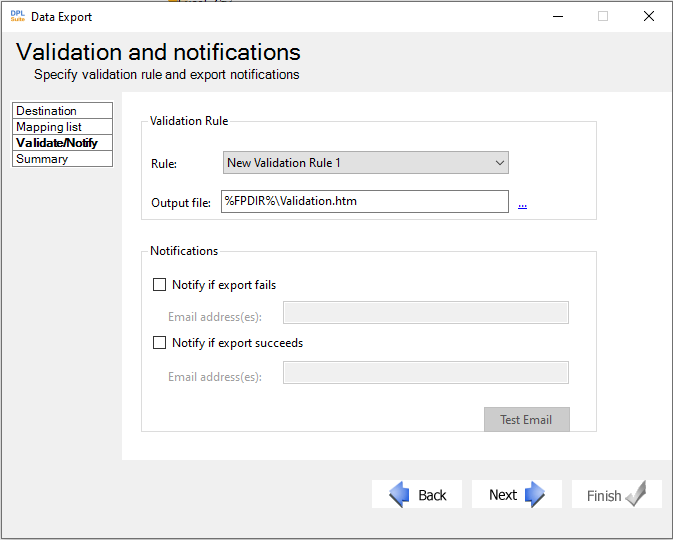Click the Finish checkmark icon
Image resolution: width=673 pixels, height=540 pixels.
point(636,494)
